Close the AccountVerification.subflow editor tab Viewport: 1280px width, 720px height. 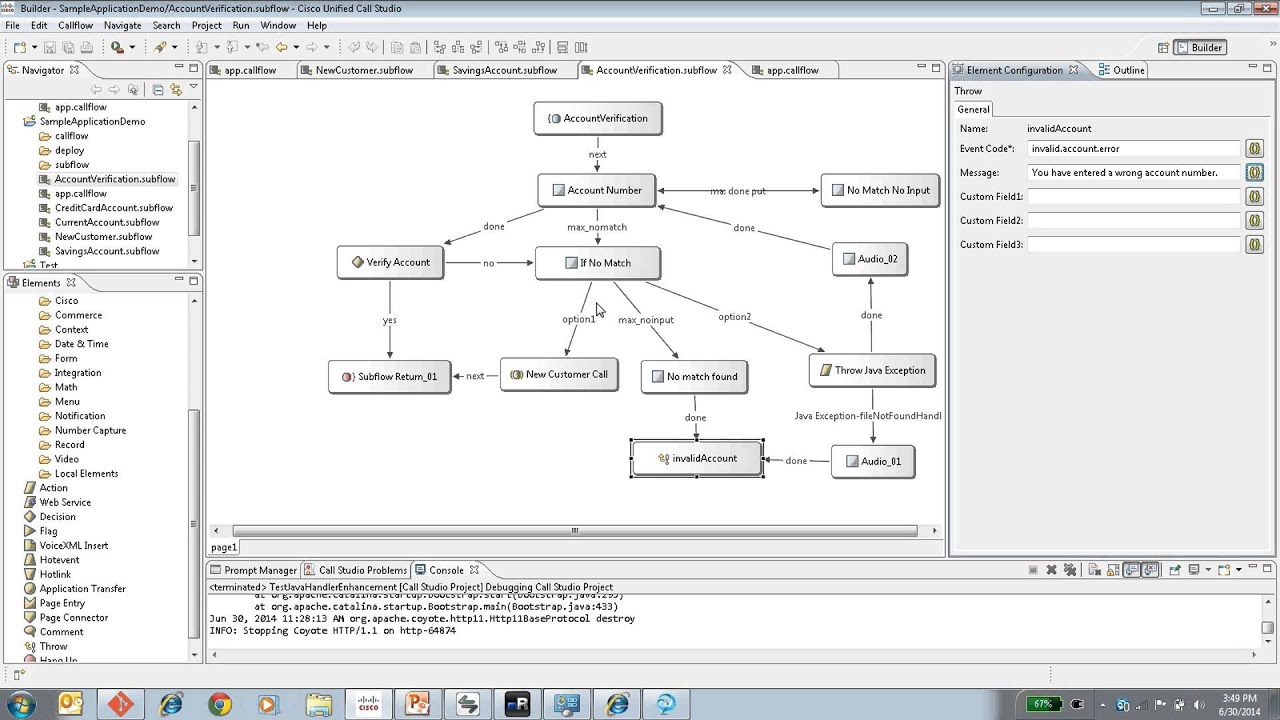coord(727,70)
